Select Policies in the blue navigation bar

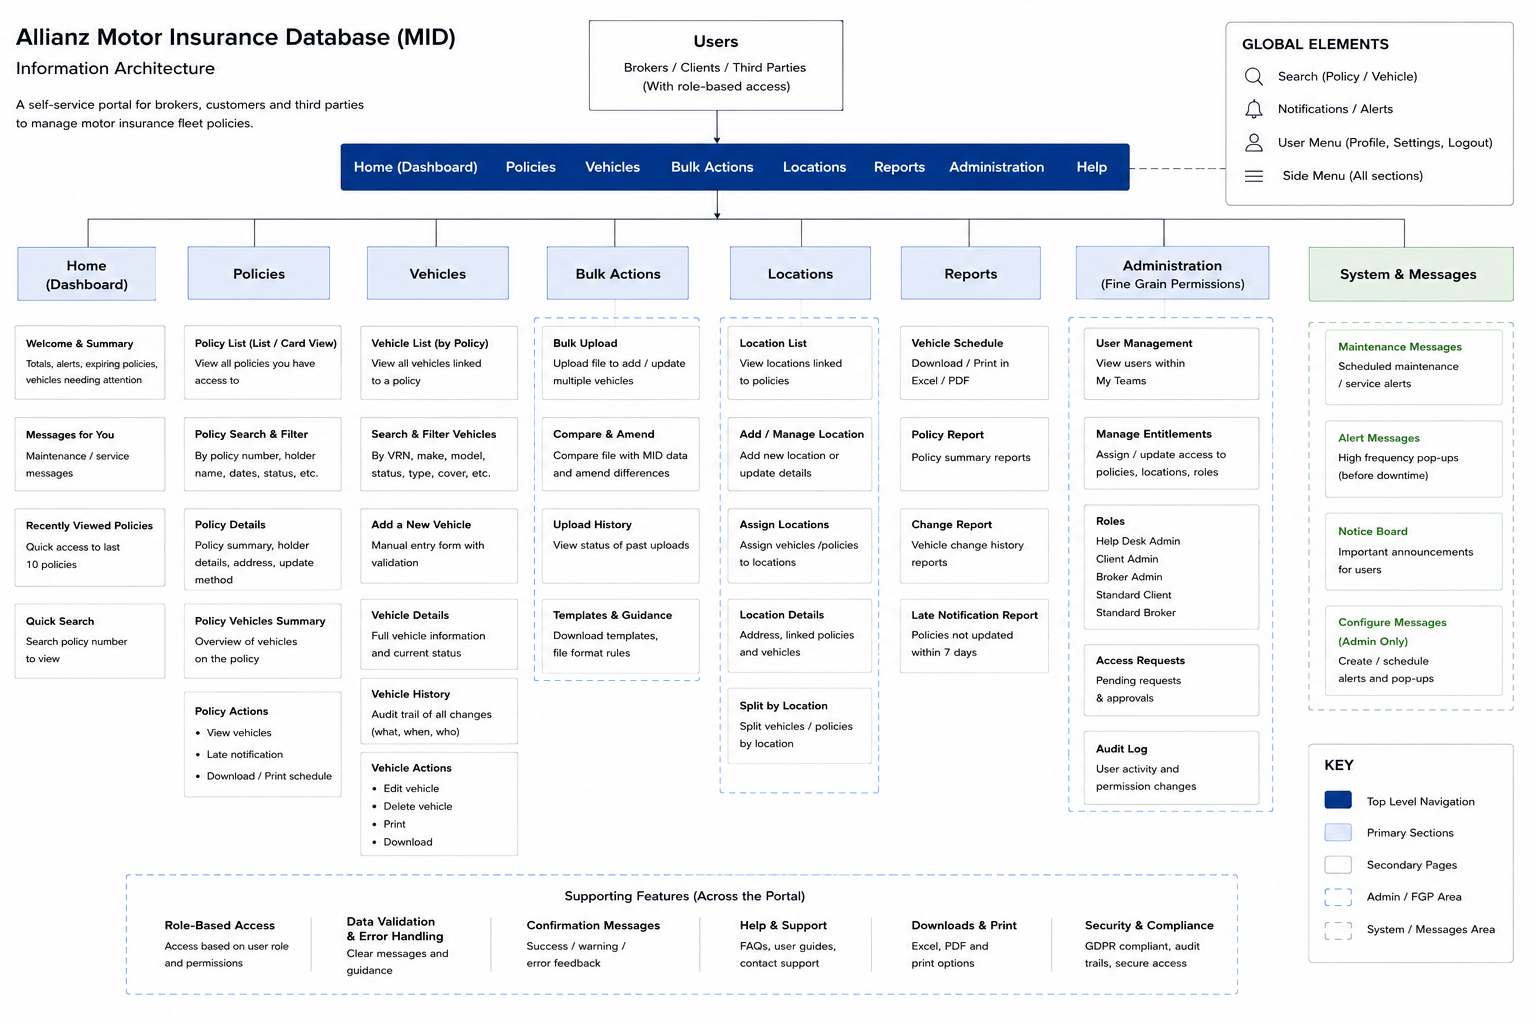[x=530, y=167]
